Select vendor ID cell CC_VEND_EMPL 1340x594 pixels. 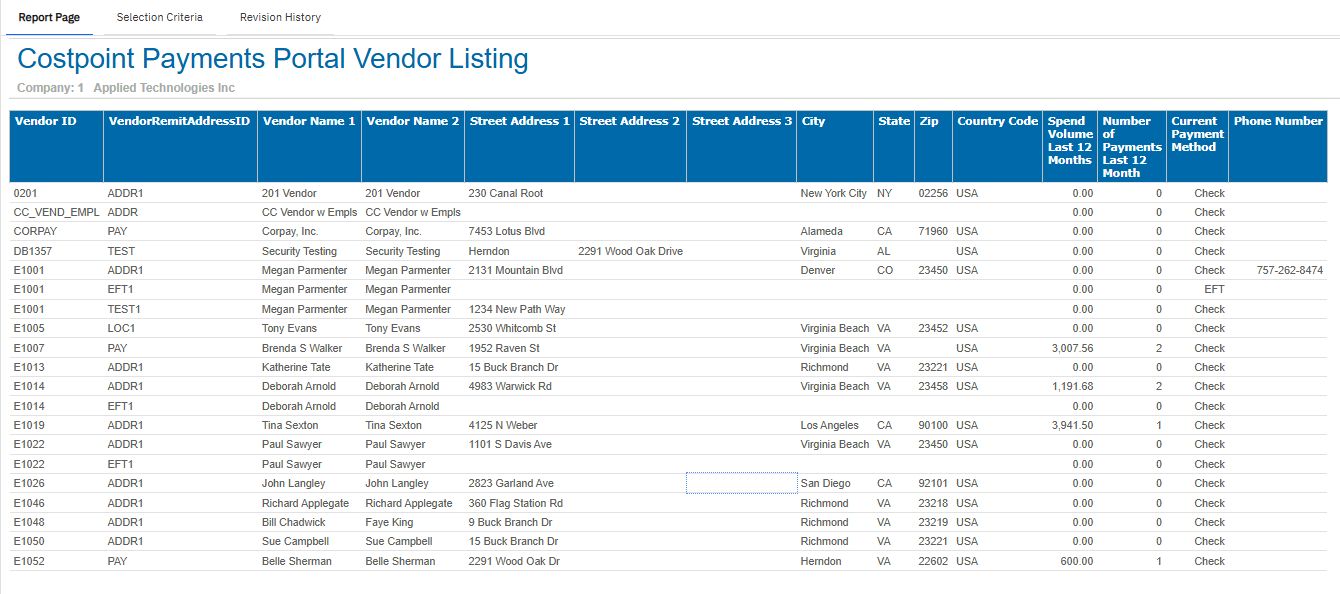pyautogui.click(x=56, y=212)
